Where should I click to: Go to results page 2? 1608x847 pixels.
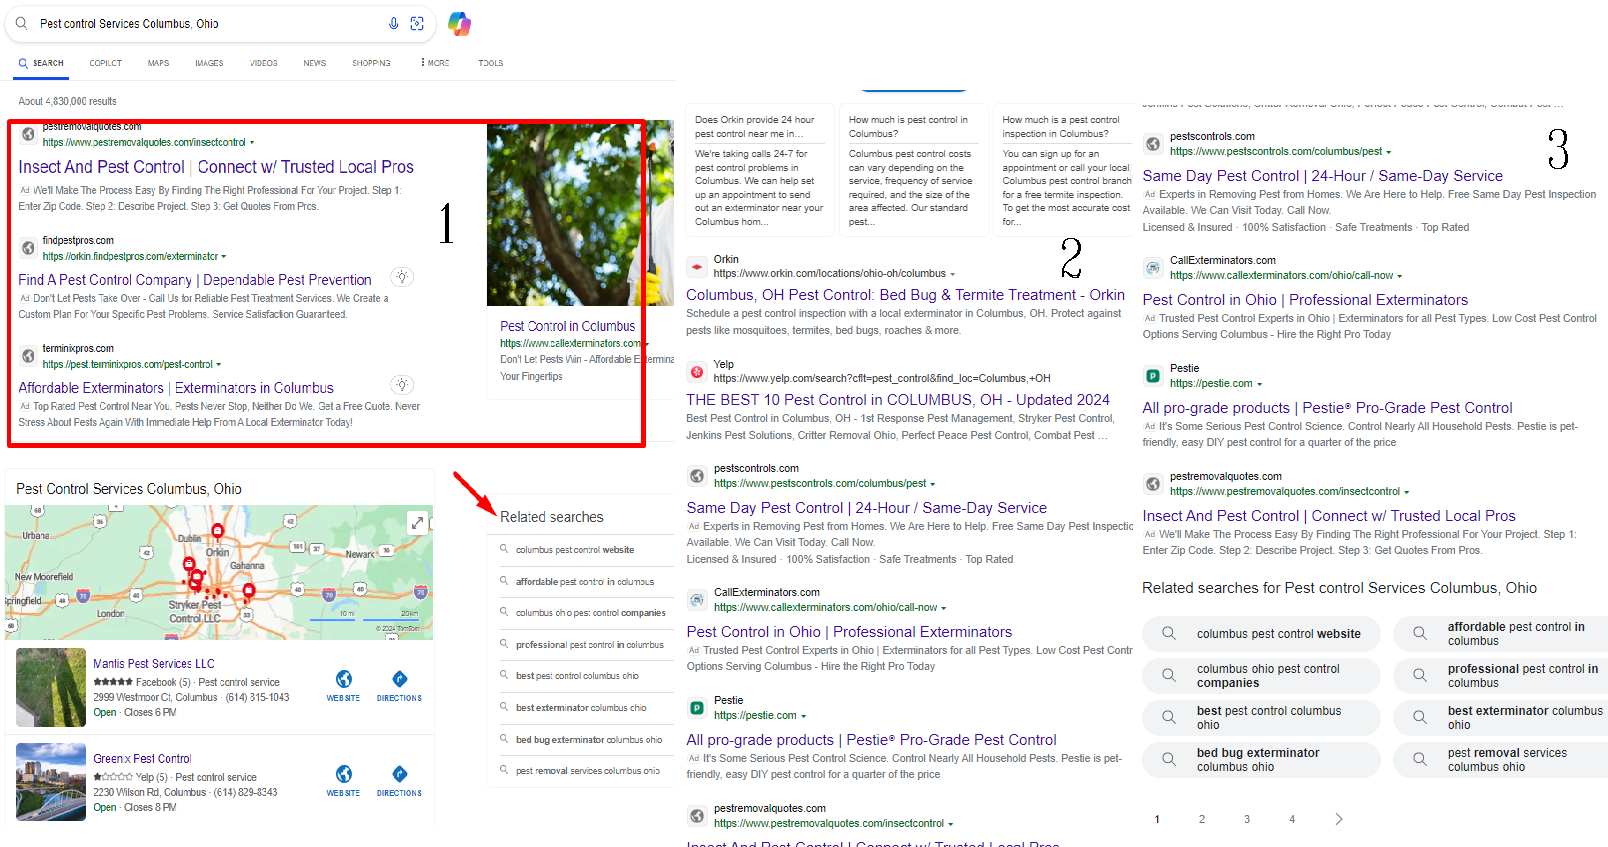click(1202, 819)
